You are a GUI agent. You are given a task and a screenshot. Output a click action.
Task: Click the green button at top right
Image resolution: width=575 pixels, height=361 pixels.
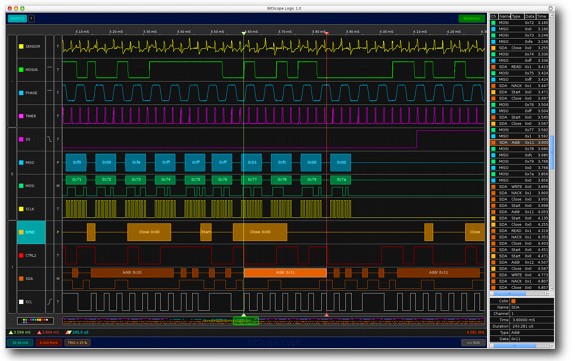coord(472,18)
